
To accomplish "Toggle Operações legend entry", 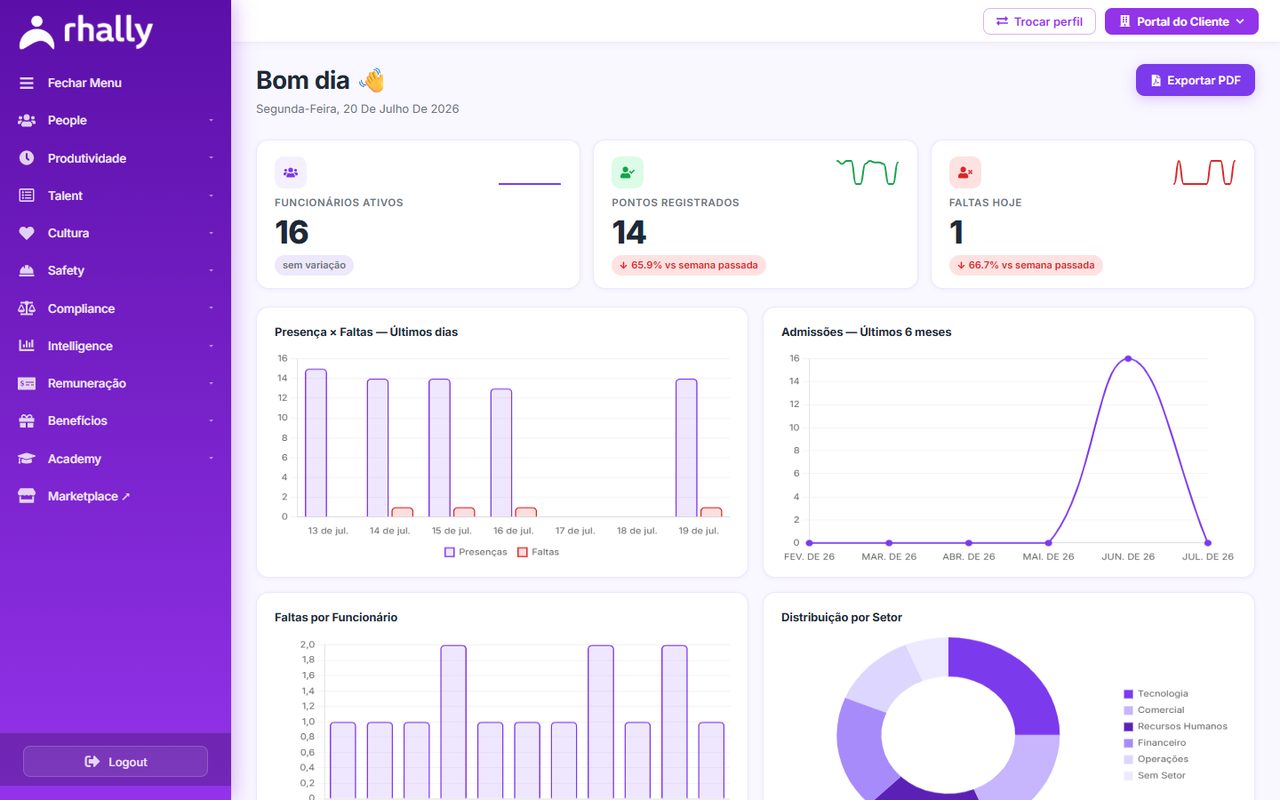I will (1156, 759).
